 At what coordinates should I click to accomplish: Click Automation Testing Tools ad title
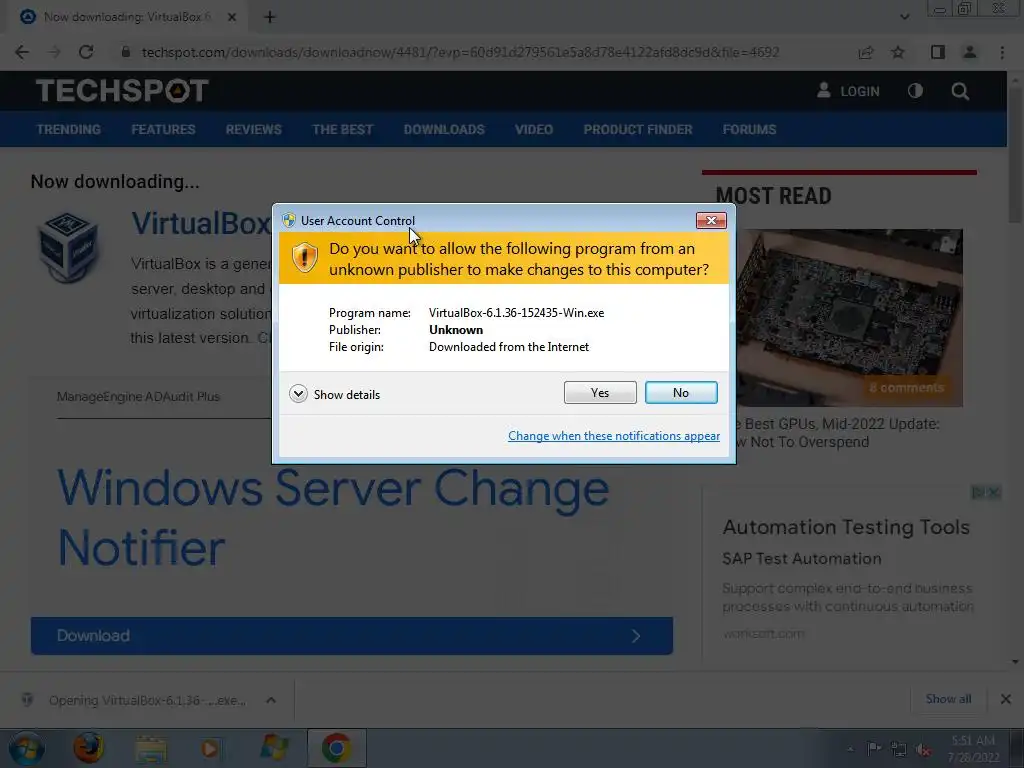(846, 527)
